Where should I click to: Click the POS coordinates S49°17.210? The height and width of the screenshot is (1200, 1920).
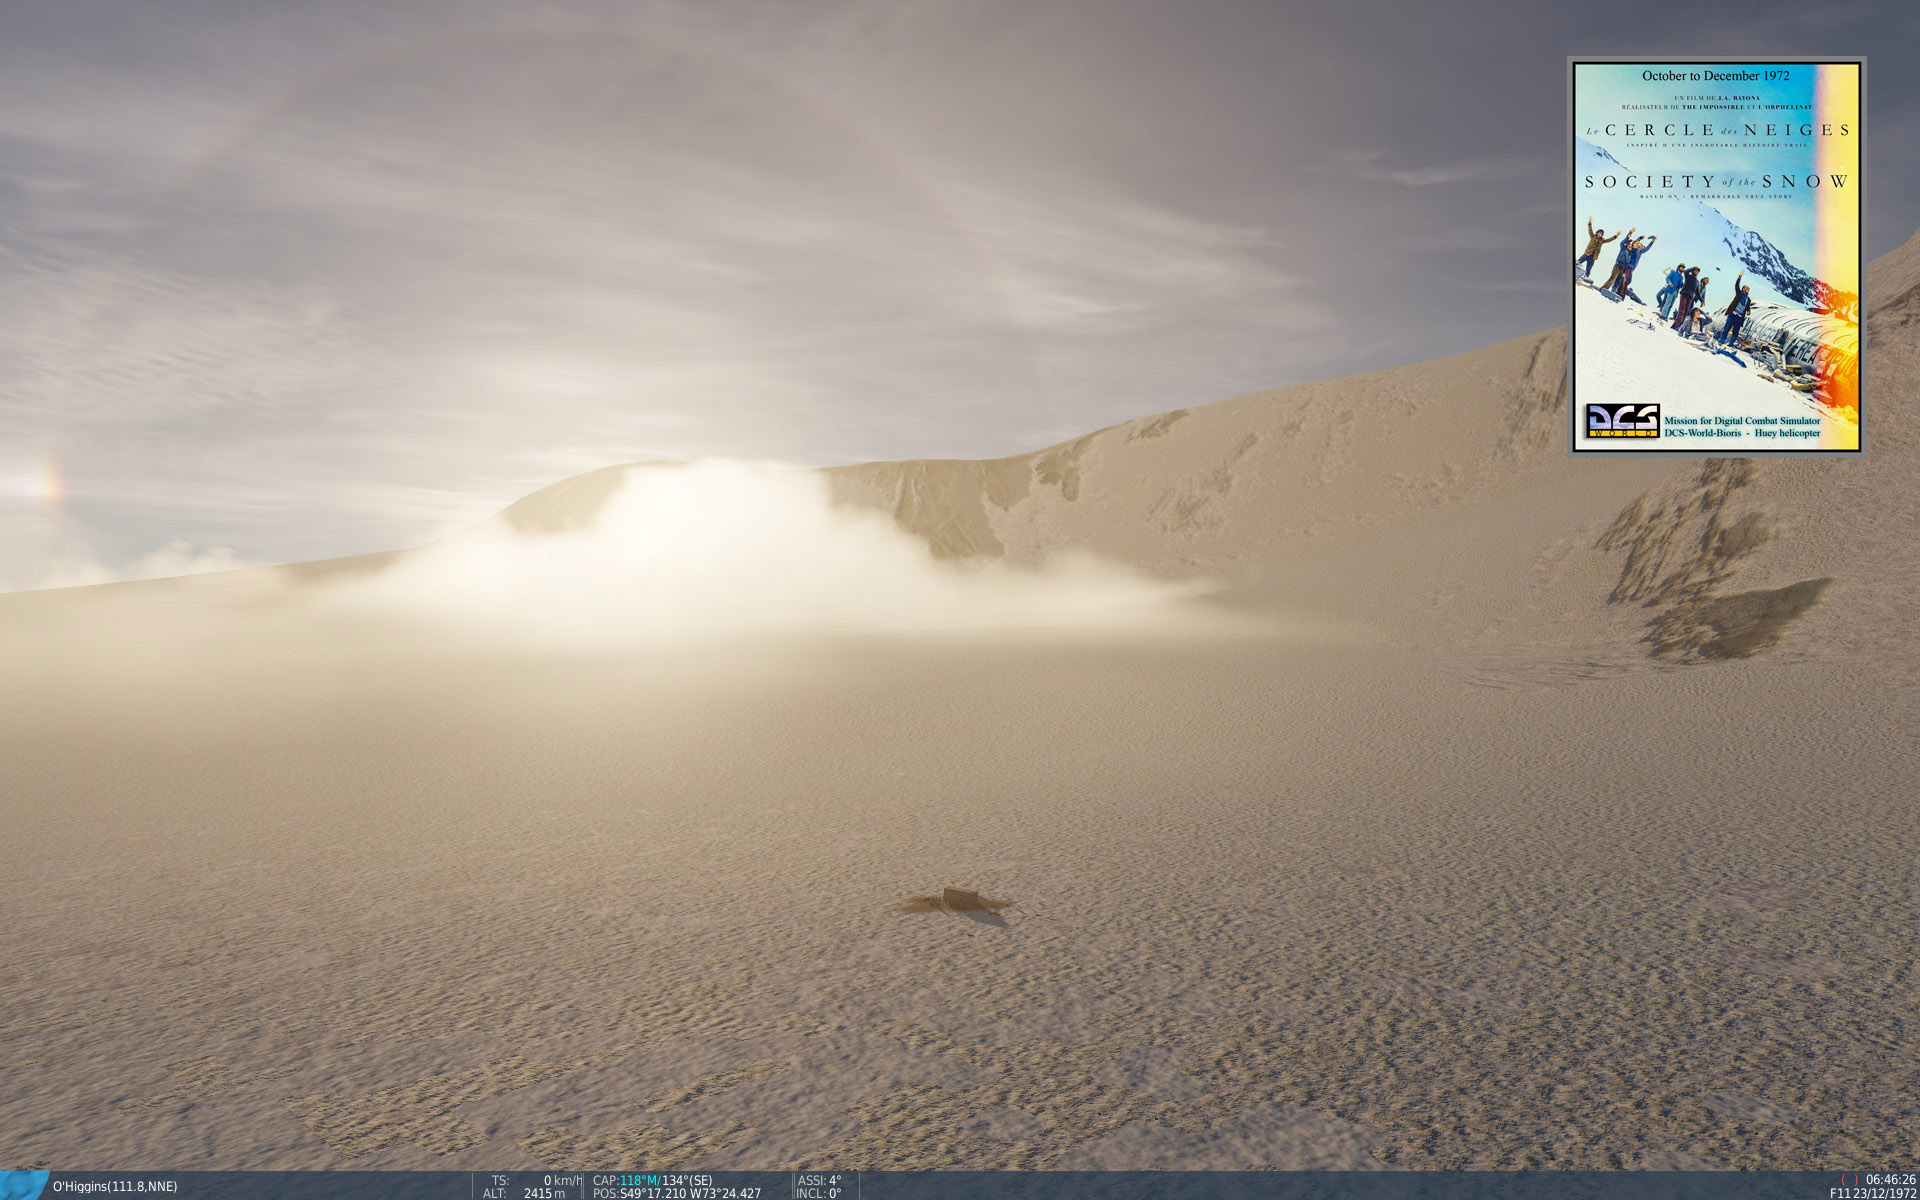pos(652,1194)
